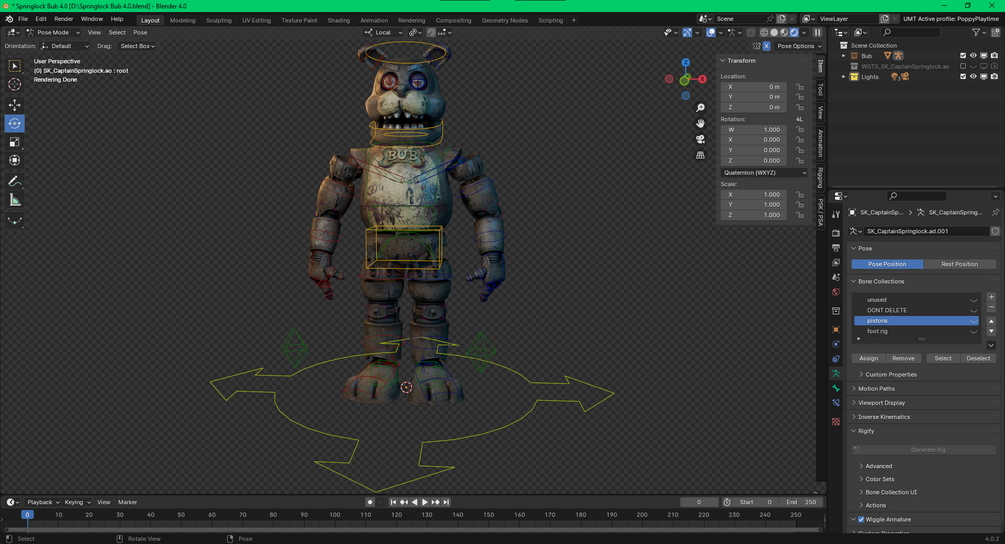Open the Pose menu in viewport header
The image size is (1005, 544).
(140, 33)
